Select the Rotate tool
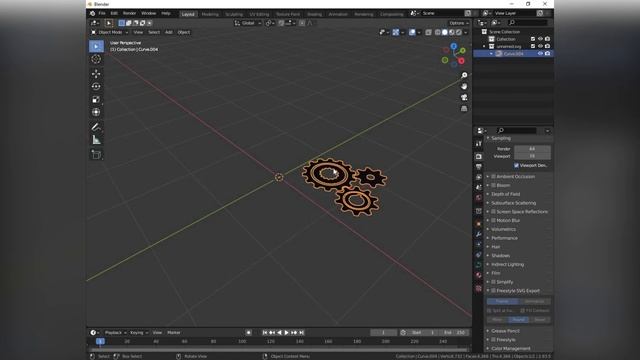The image size is (640, 360). [x=96, y=87]
